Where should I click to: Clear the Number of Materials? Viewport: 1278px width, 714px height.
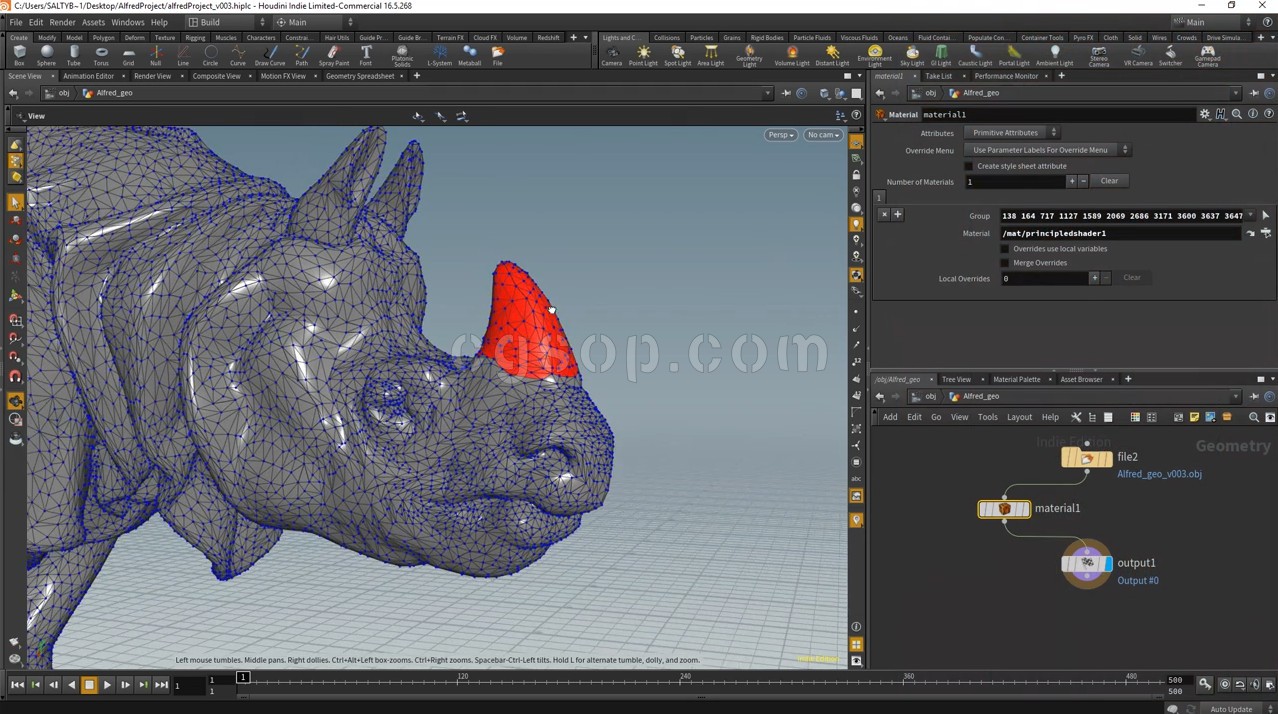(1109, 181)
